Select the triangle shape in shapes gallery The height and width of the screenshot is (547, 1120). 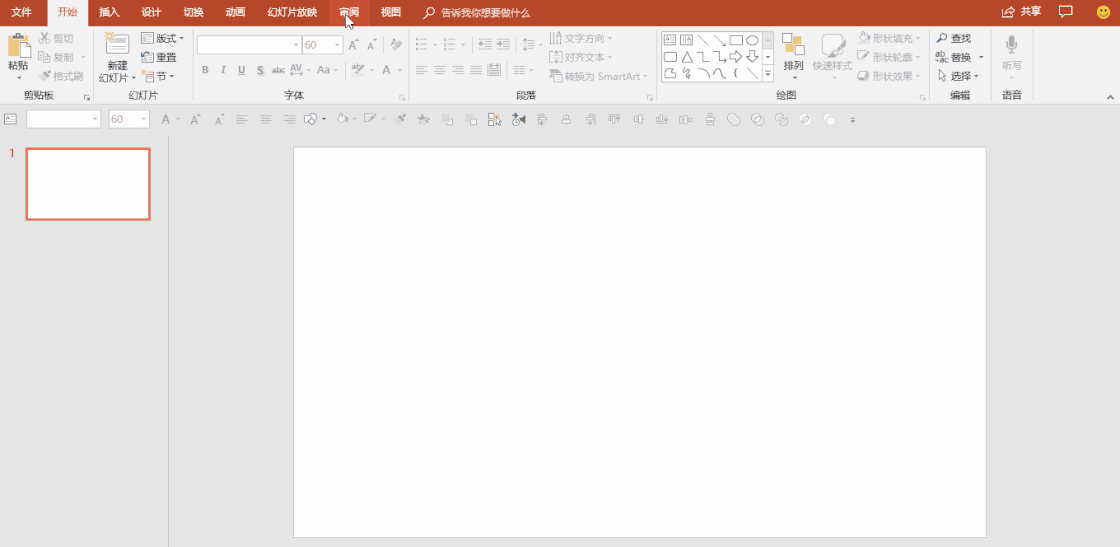click(686, 56)
